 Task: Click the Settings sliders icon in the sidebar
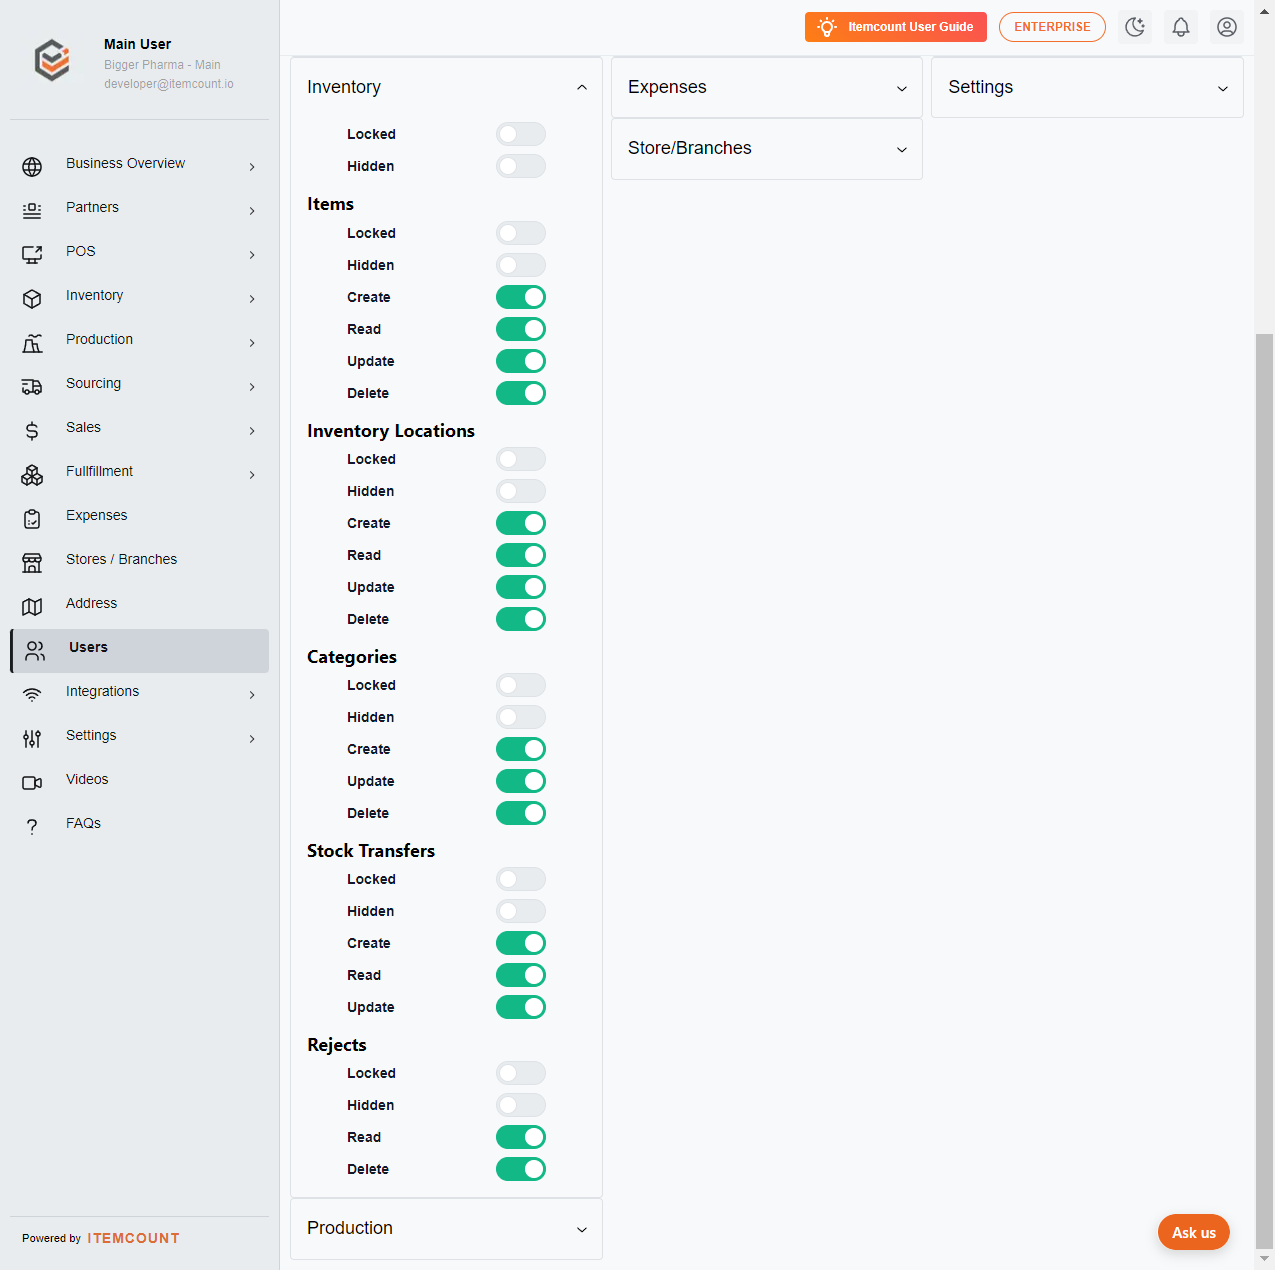32,739
